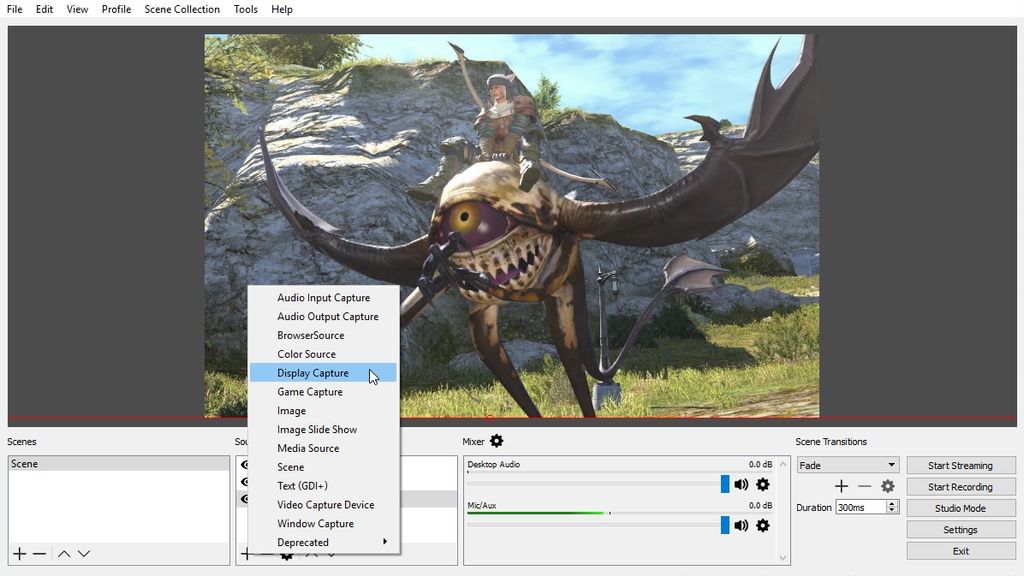Open Mic/Aux properties gear icon
Screen dimensions: 1024x576
(x=762, y=525)
